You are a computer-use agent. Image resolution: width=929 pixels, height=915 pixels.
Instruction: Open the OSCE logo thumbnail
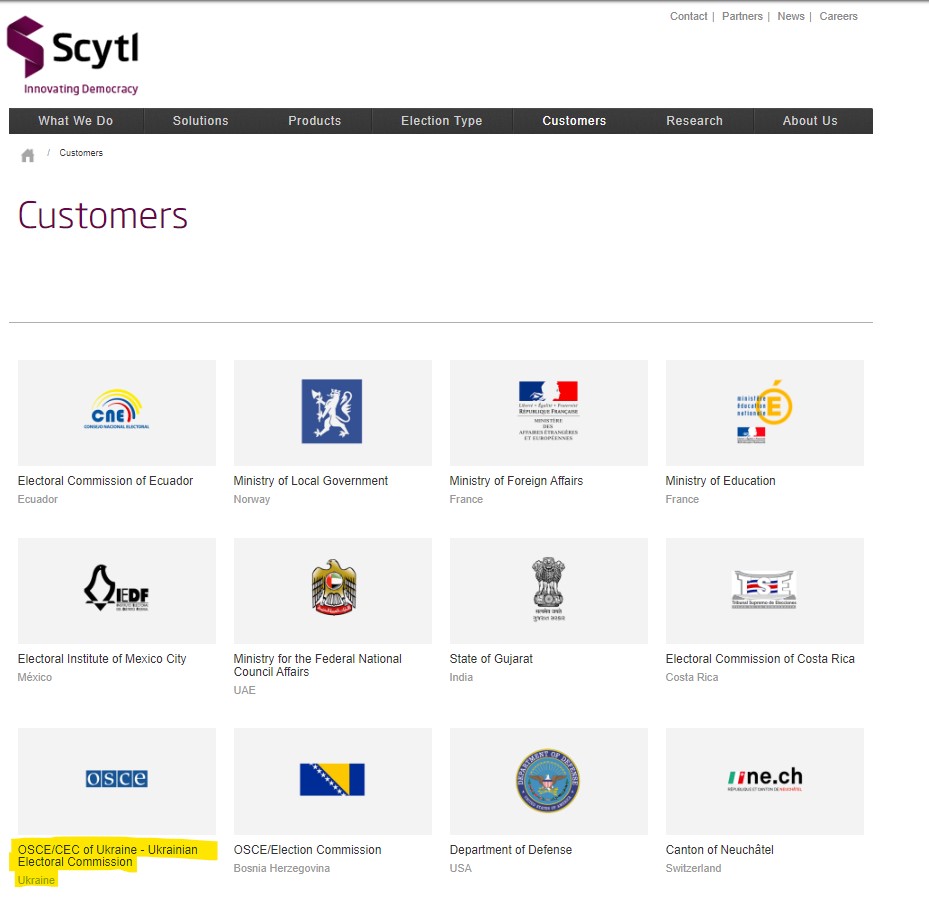pyautogui.click(x=117, y=781)
